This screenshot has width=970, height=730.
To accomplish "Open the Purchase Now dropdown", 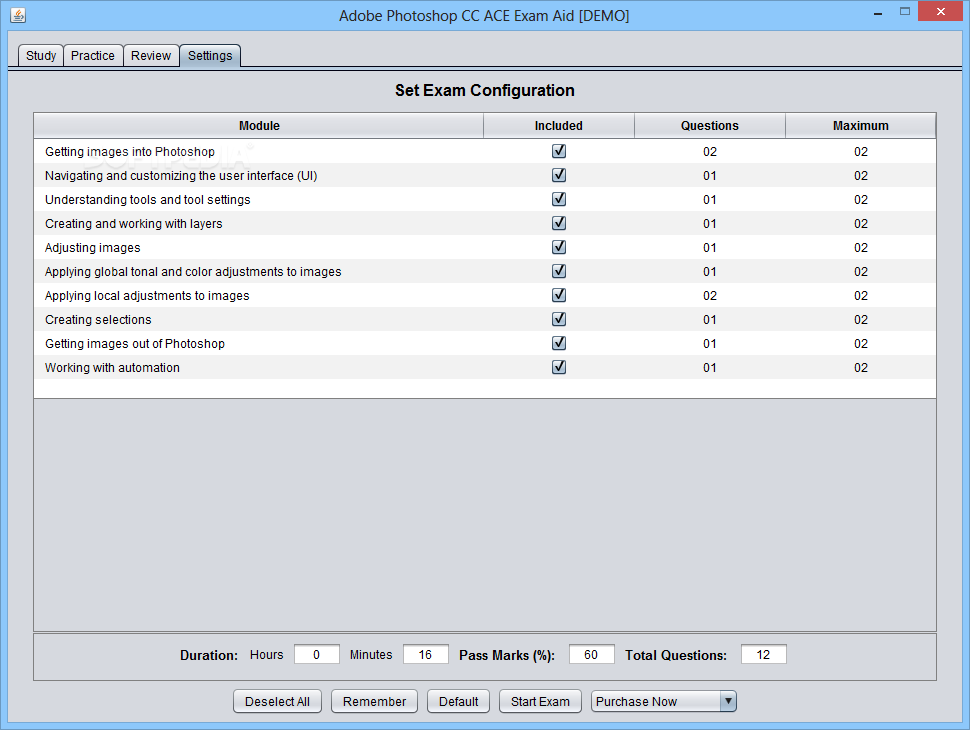I will pos(664,702).
